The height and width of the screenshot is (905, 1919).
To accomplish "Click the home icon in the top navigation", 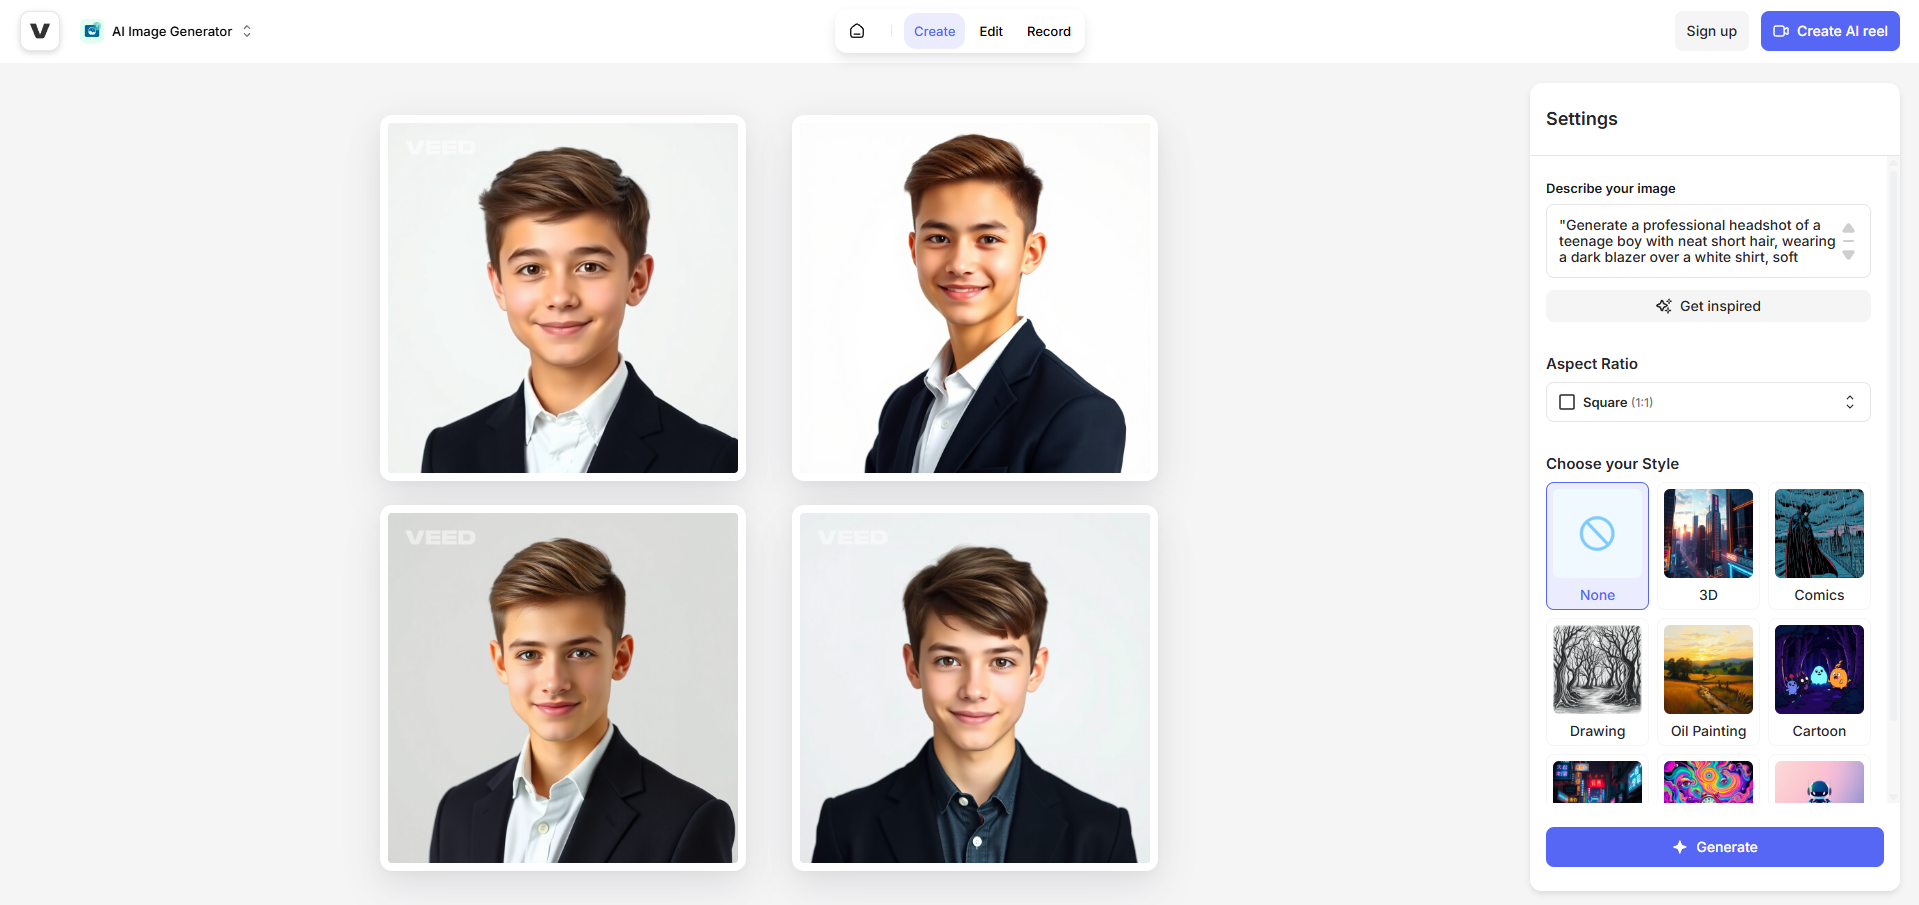I will pyautogui.click(x=857, y=30).
